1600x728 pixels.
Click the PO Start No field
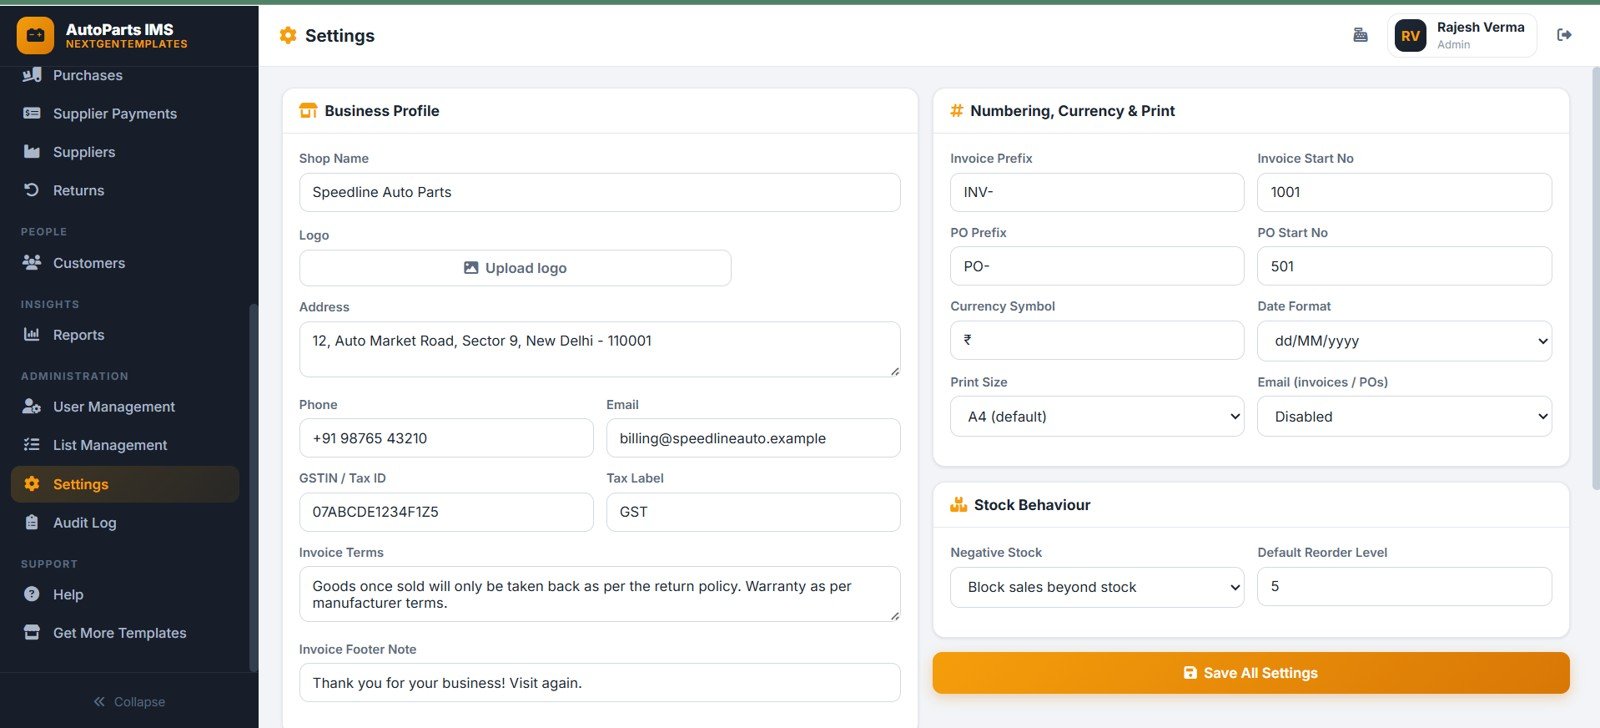pyautogui.click(x=1404, y=266)
